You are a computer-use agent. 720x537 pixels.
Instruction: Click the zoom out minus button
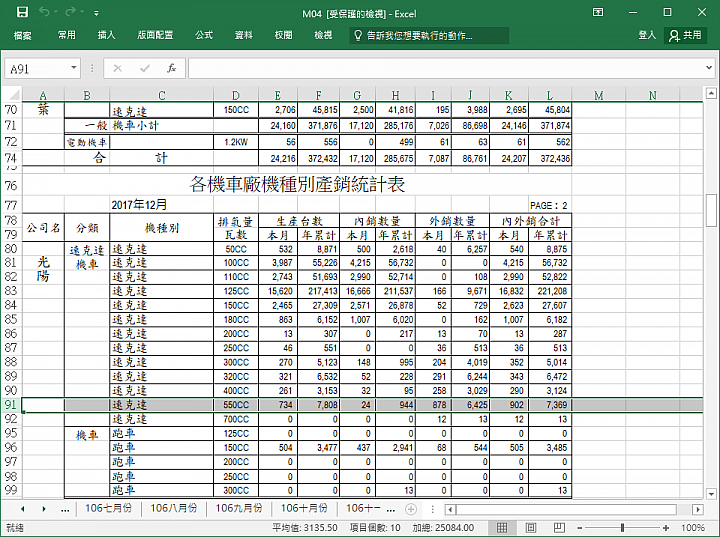[580, 528]
